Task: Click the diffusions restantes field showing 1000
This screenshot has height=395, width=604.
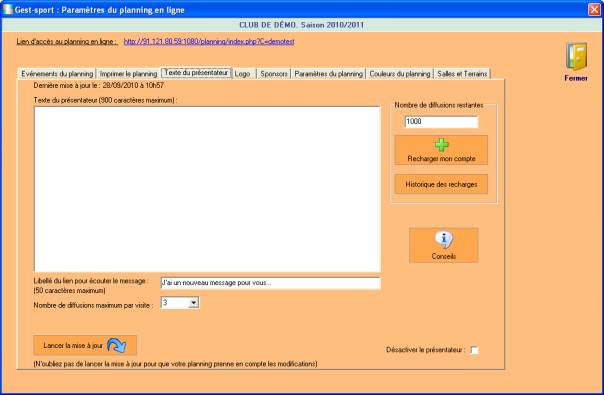Action: pyautogui.click(x=441, y=121)
